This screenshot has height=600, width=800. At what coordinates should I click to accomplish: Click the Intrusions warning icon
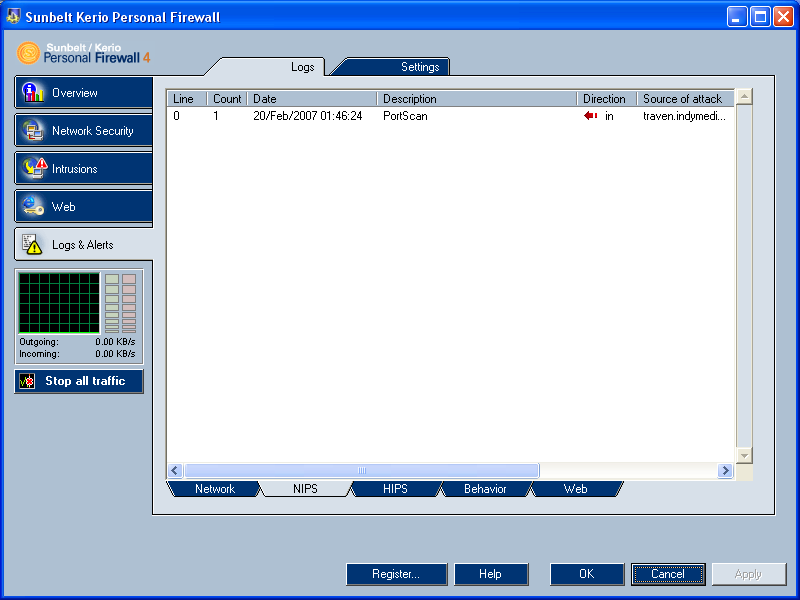[x=34, y=168]
